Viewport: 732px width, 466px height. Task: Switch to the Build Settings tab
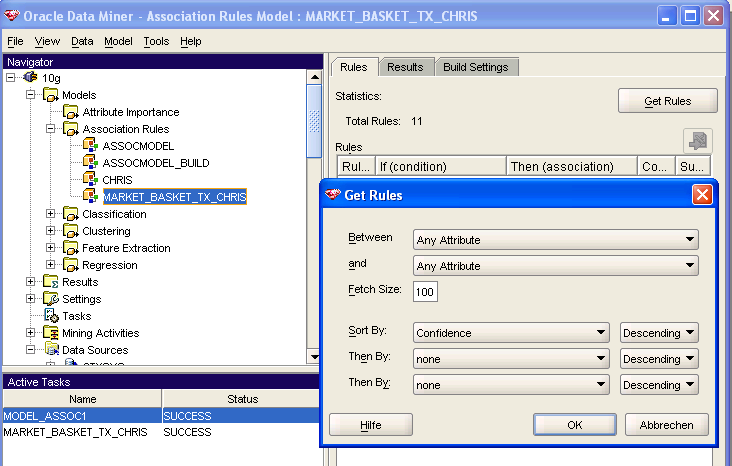click(x=476, y=67)
